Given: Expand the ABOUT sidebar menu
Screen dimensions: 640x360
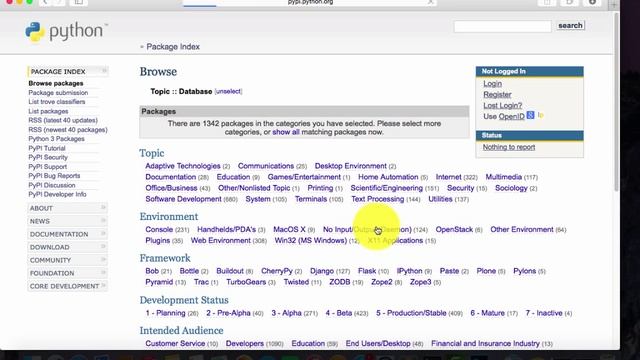Looking at the screenshot, I should [67, 208].
